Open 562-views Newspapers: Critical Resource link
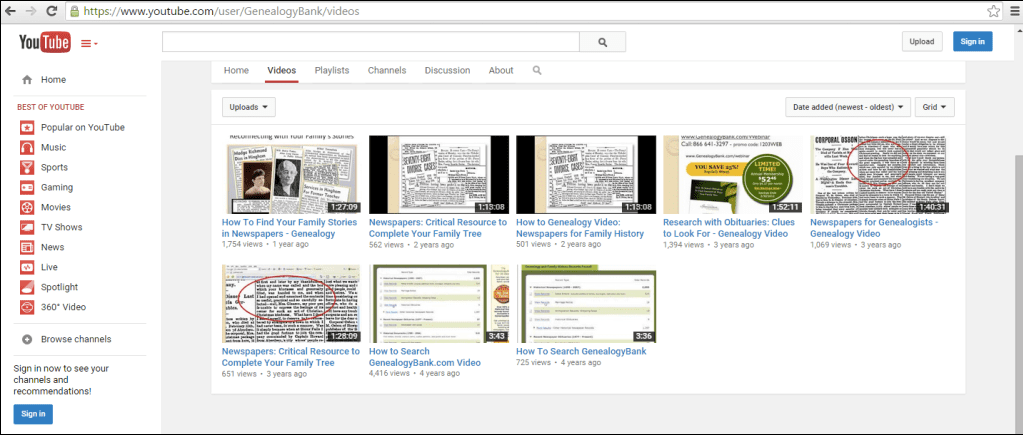1023x435 pixels. [438, 228]
